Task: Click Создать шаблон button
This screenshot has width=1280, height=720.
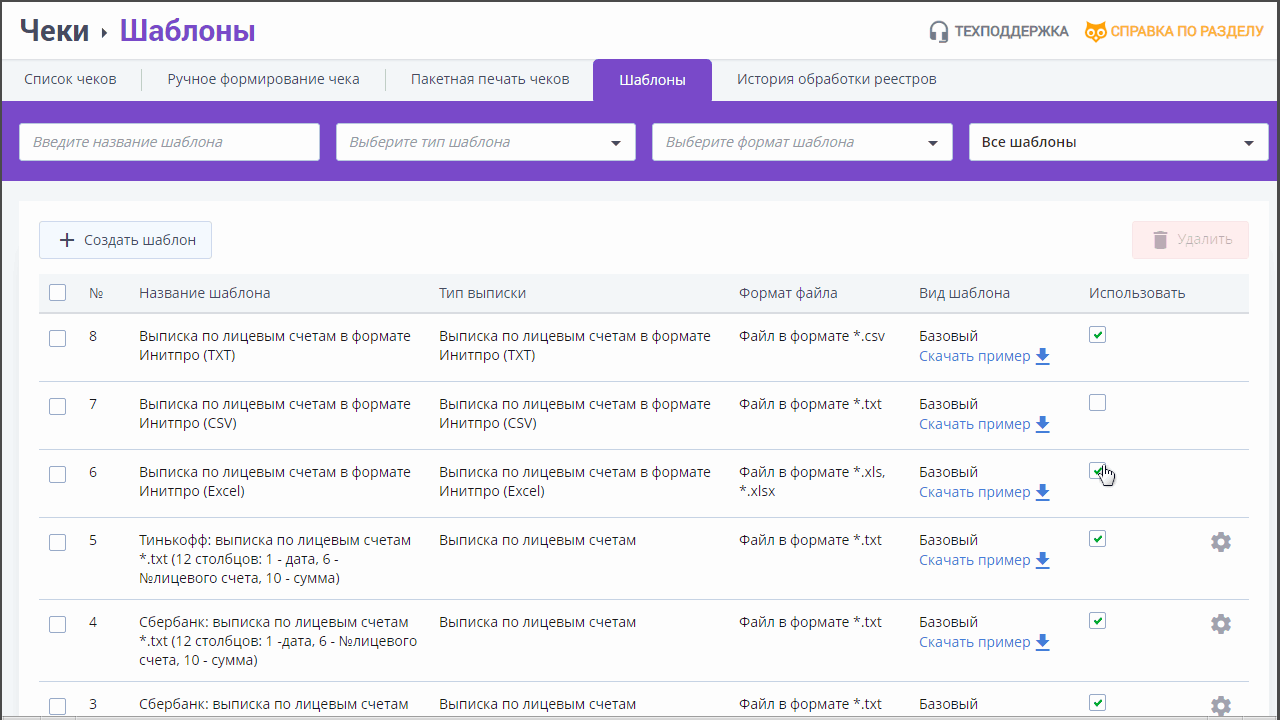Action: [x=125, y=240]
